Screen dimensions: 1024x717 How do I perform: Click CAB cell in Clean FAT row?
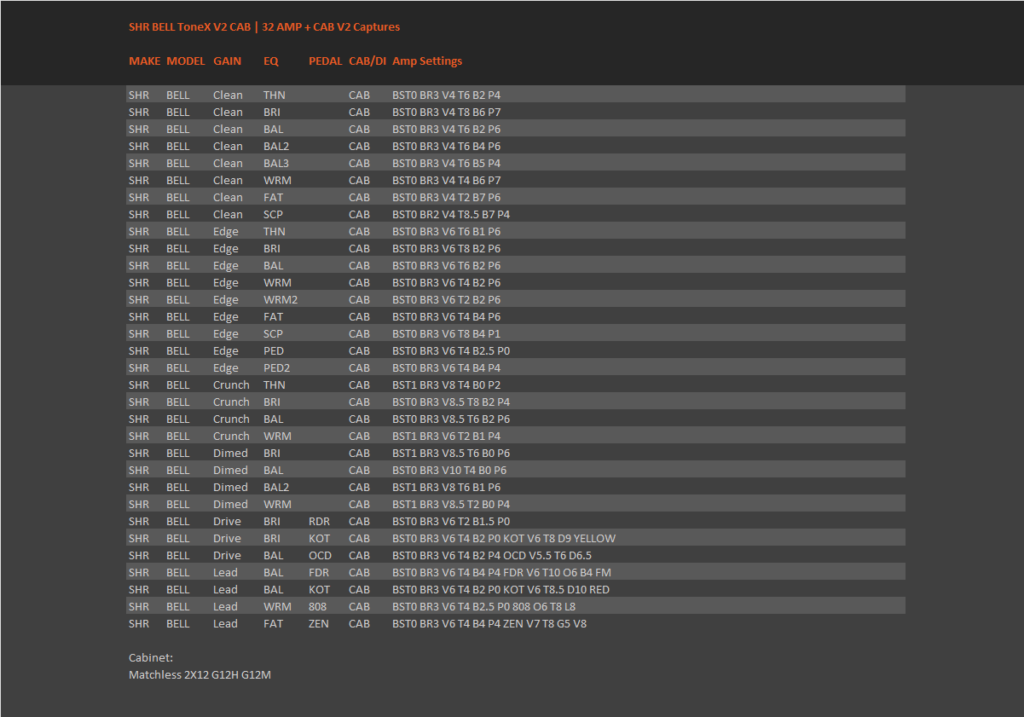(x=359, y=197)
